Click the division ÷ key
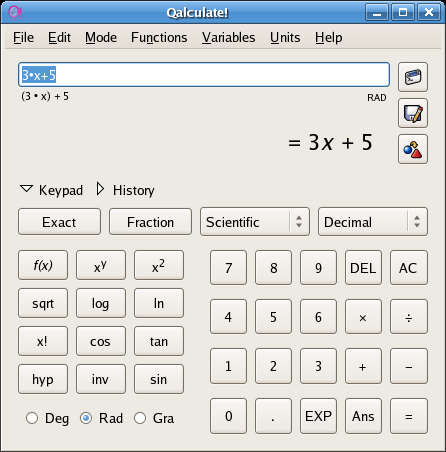 (409, 317)
